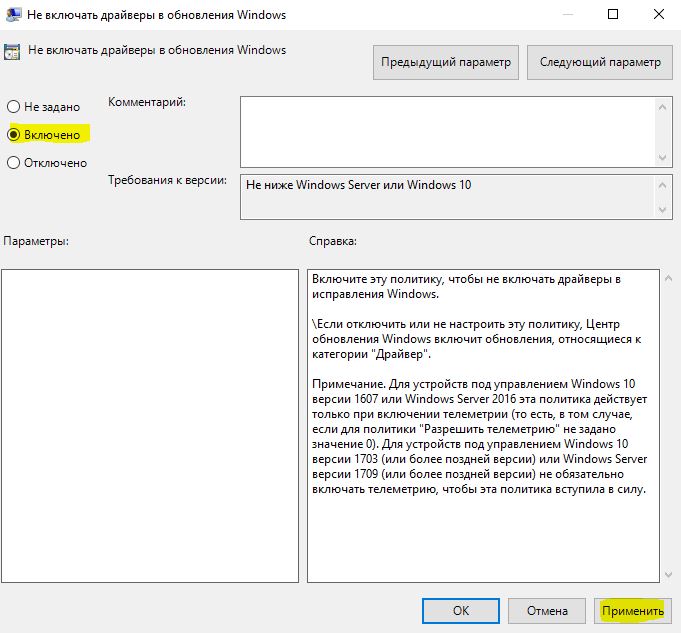Apply changes with 'Применить'
The width and height of the screenshot is (681, 633).
tap(633, 611)
